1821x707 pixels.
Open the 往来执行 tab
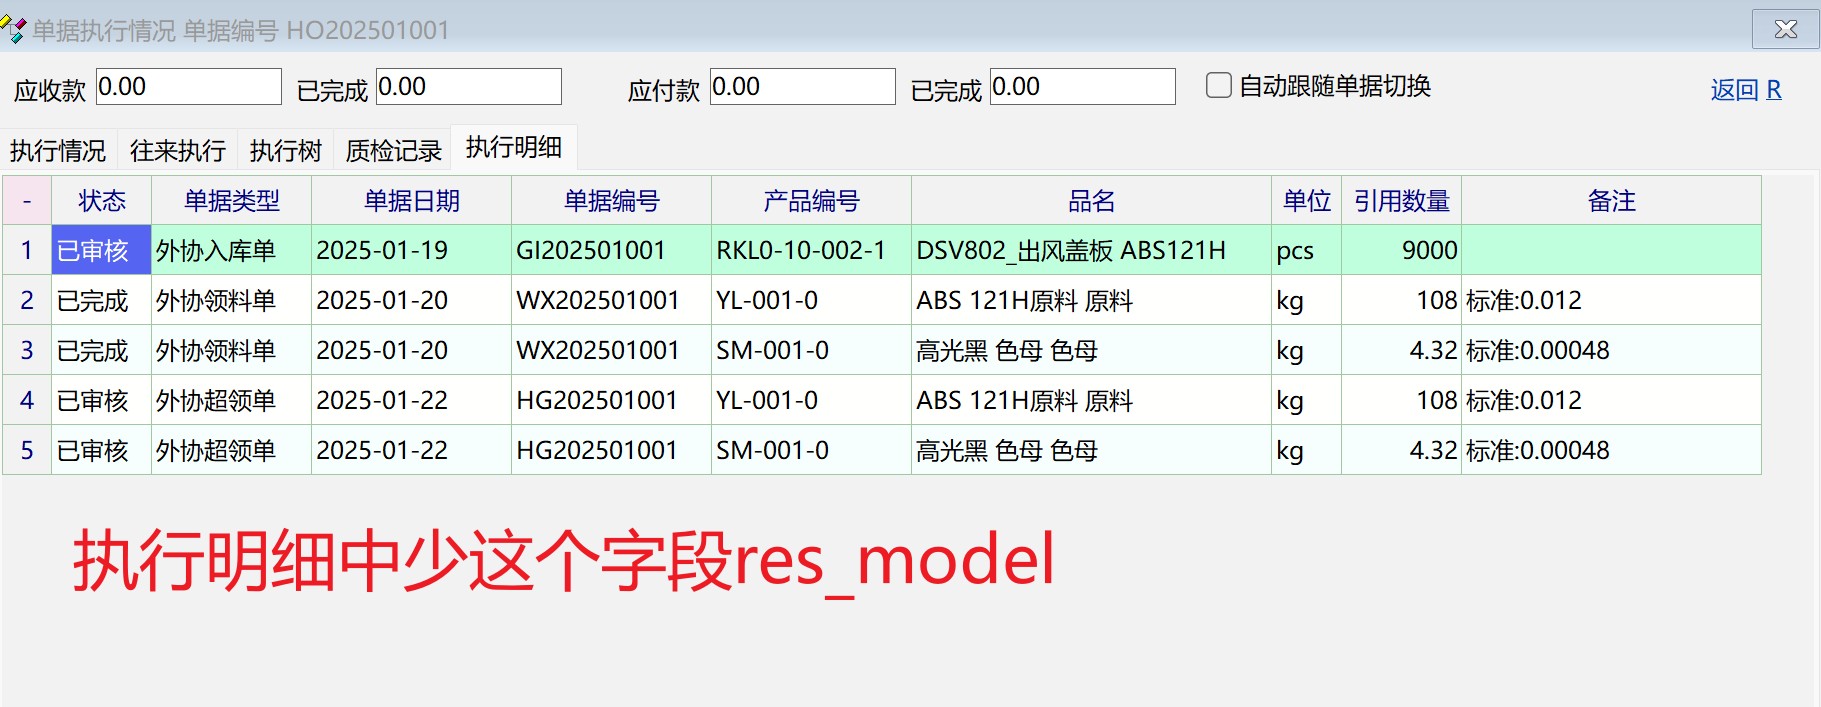click(177, 151)
